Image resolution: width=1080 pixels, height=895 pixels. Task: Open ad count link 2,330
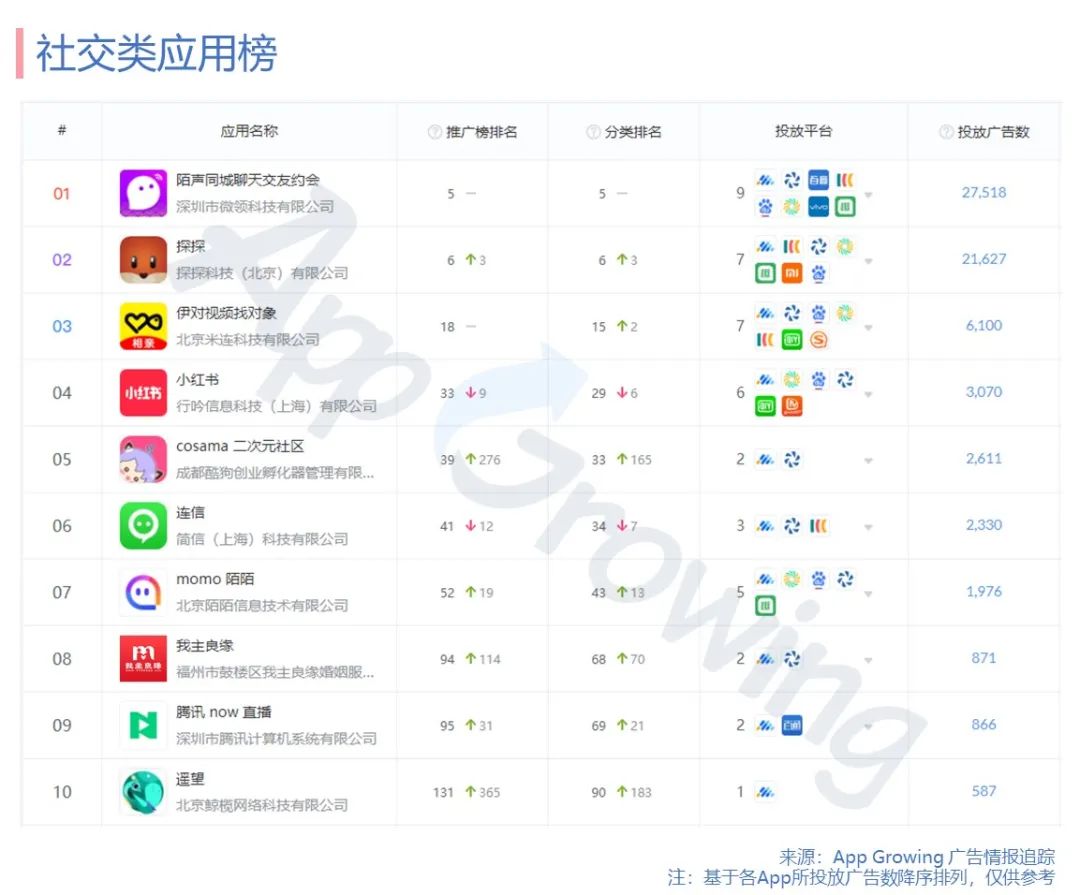click(x=984, y=525)
